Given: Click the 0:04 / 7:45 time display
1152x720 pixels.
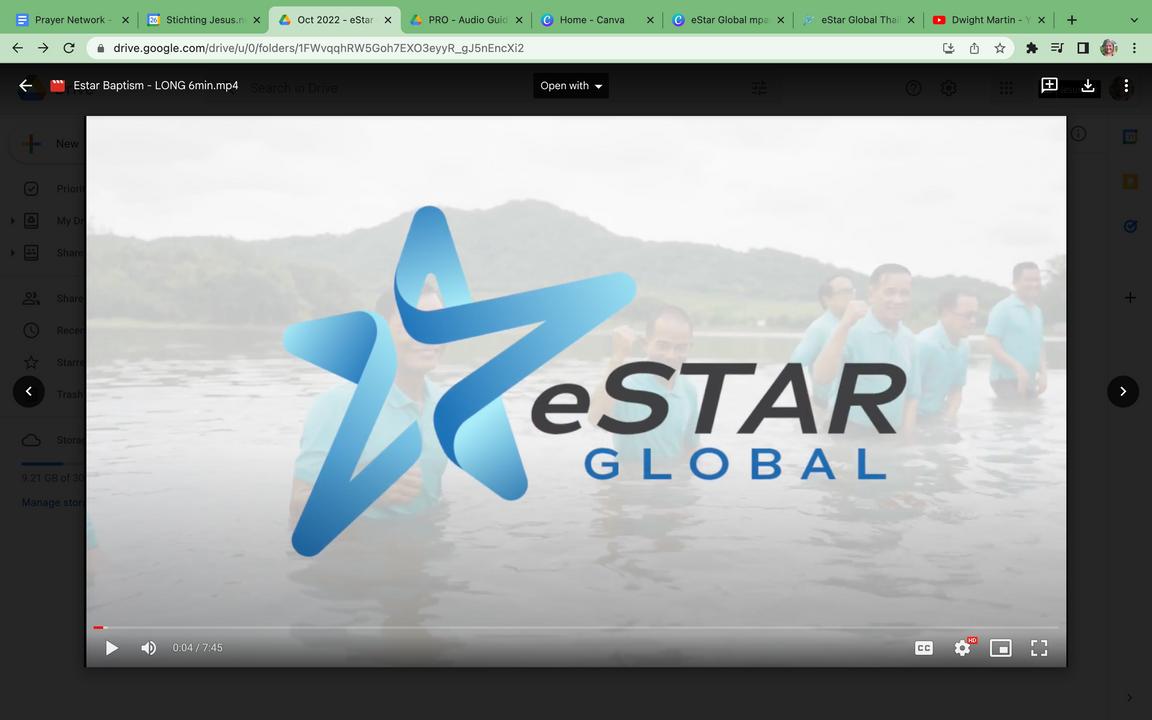Looking at the screenshot, I should [x=198, y=648].
